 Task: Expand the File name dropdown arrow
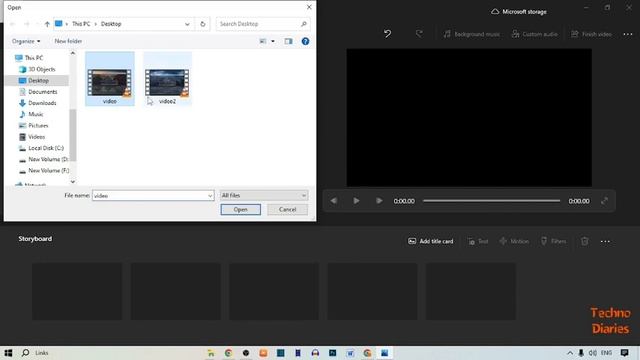210,196
